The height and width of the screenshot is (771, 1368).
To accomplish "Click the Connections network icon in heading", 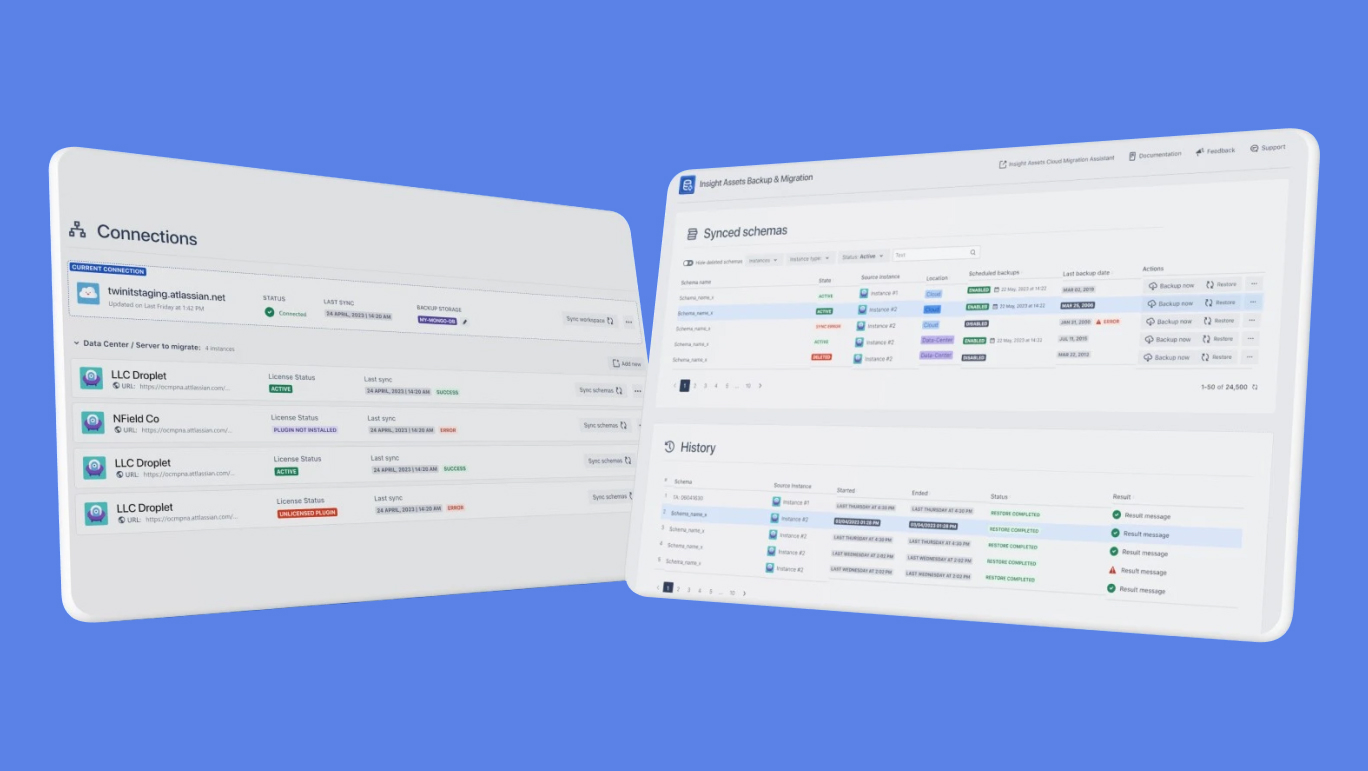I will [77, 229].
